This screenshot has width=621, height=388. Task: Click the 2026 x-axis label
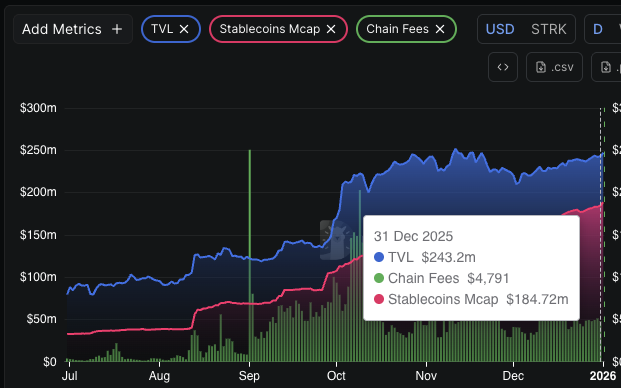coord(603,376)
